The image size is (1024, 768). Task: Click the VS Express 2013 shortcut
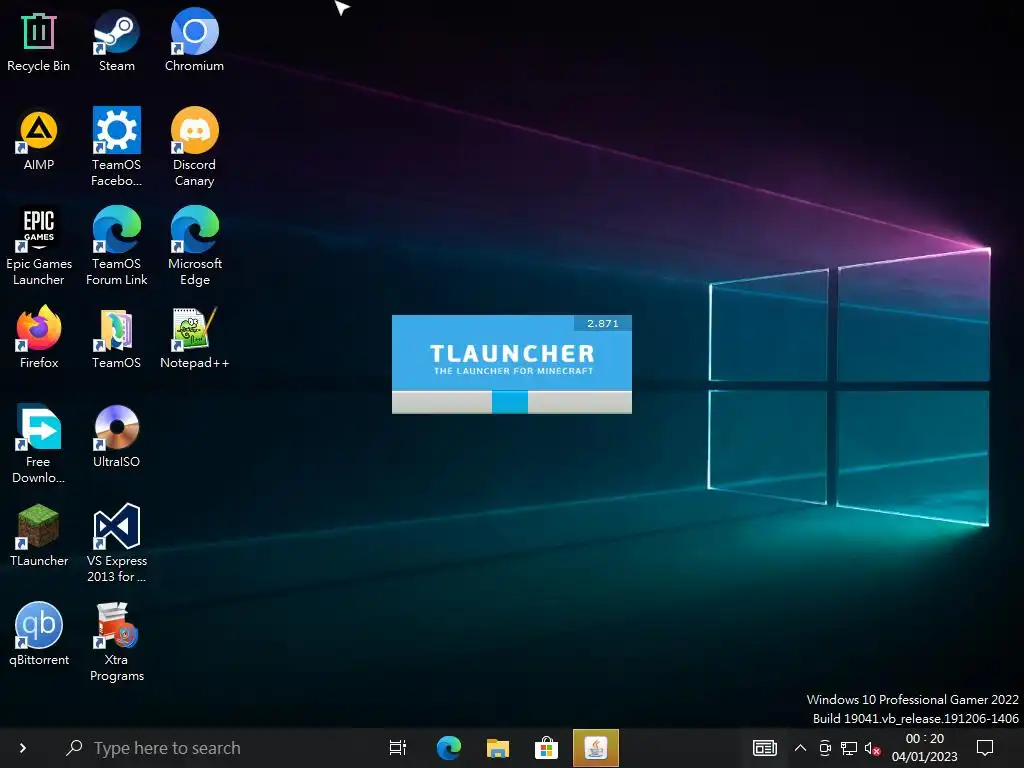click(x=116, y=544)
